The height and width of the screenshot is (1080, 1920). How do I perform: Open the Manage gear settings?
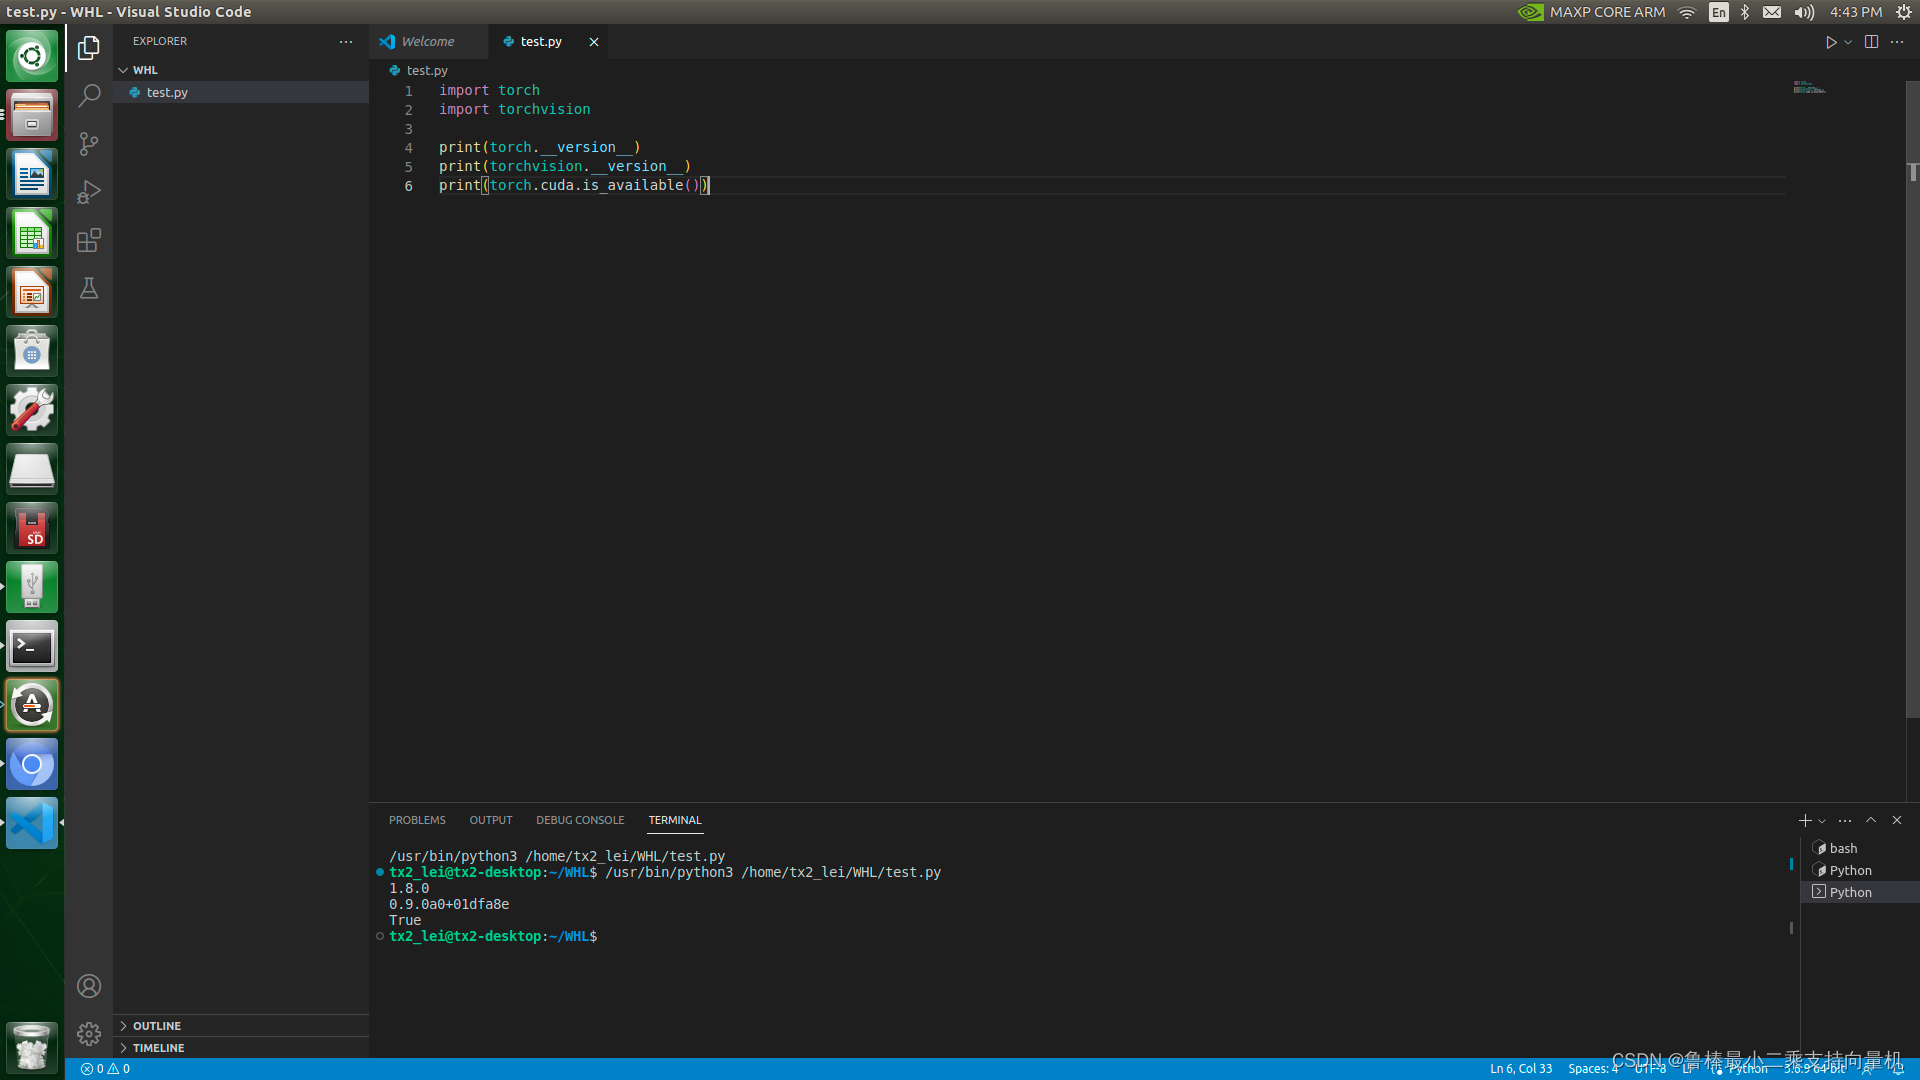(89, 1033)
